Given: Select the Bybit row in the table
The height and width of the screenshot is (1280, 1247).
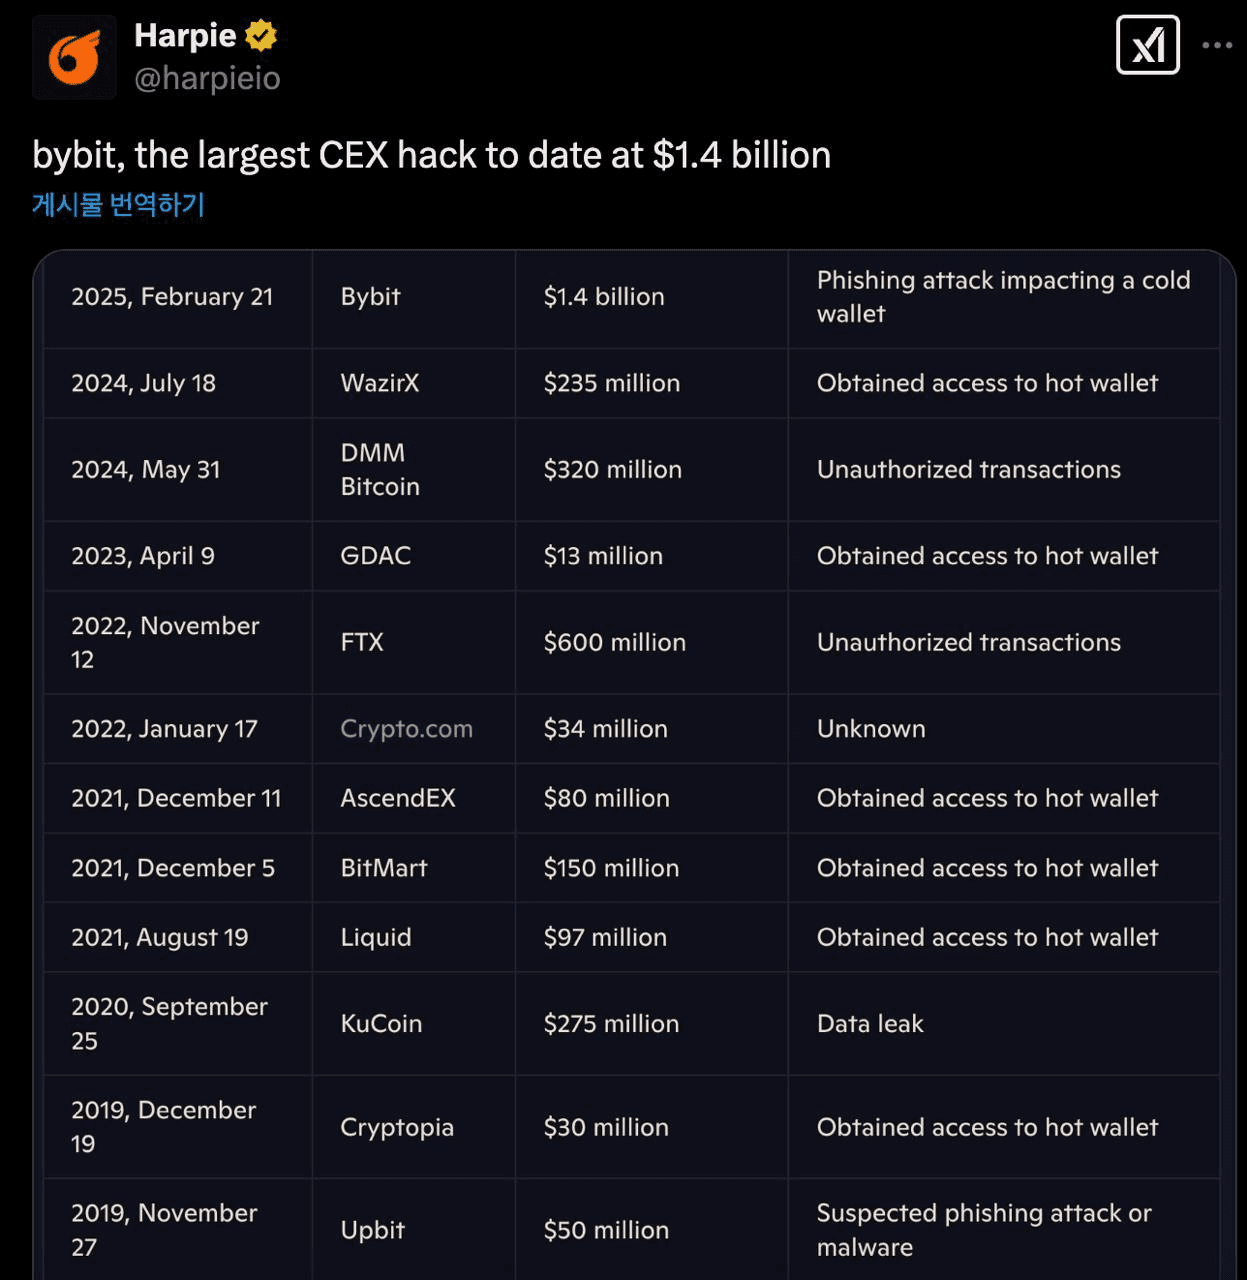Looking at the screenshot, I should point(370,297).
